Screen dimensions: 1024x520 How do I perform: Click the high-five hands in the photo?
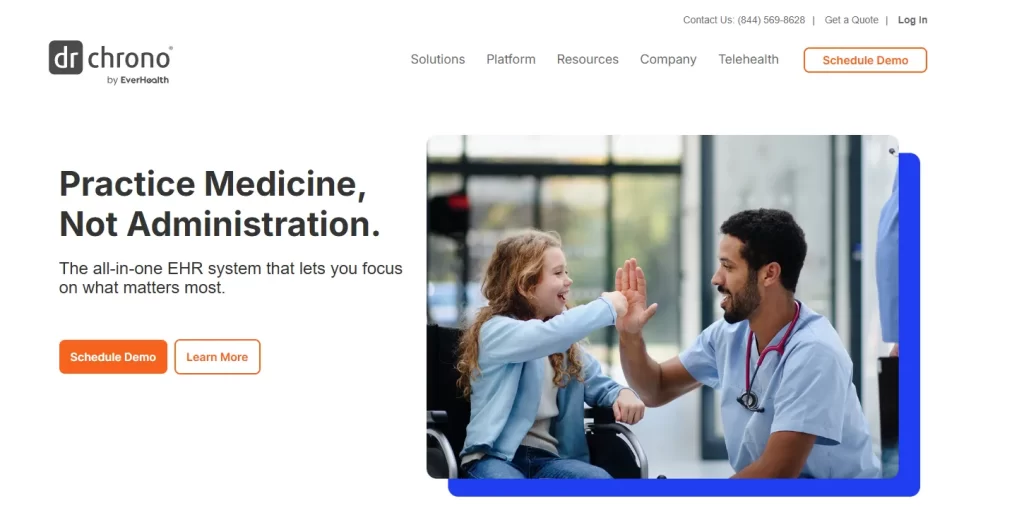point(630,297)
